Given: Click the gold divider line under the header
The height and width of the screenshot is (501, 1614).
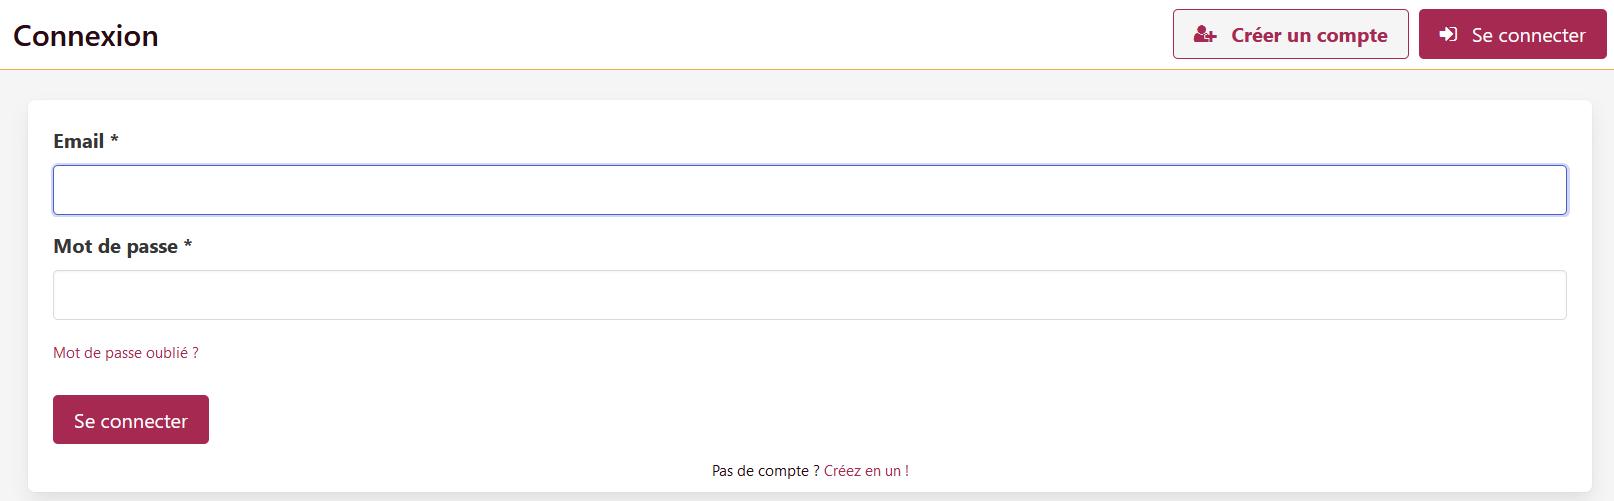Looking at the screenshot, I should coord(807,69).
